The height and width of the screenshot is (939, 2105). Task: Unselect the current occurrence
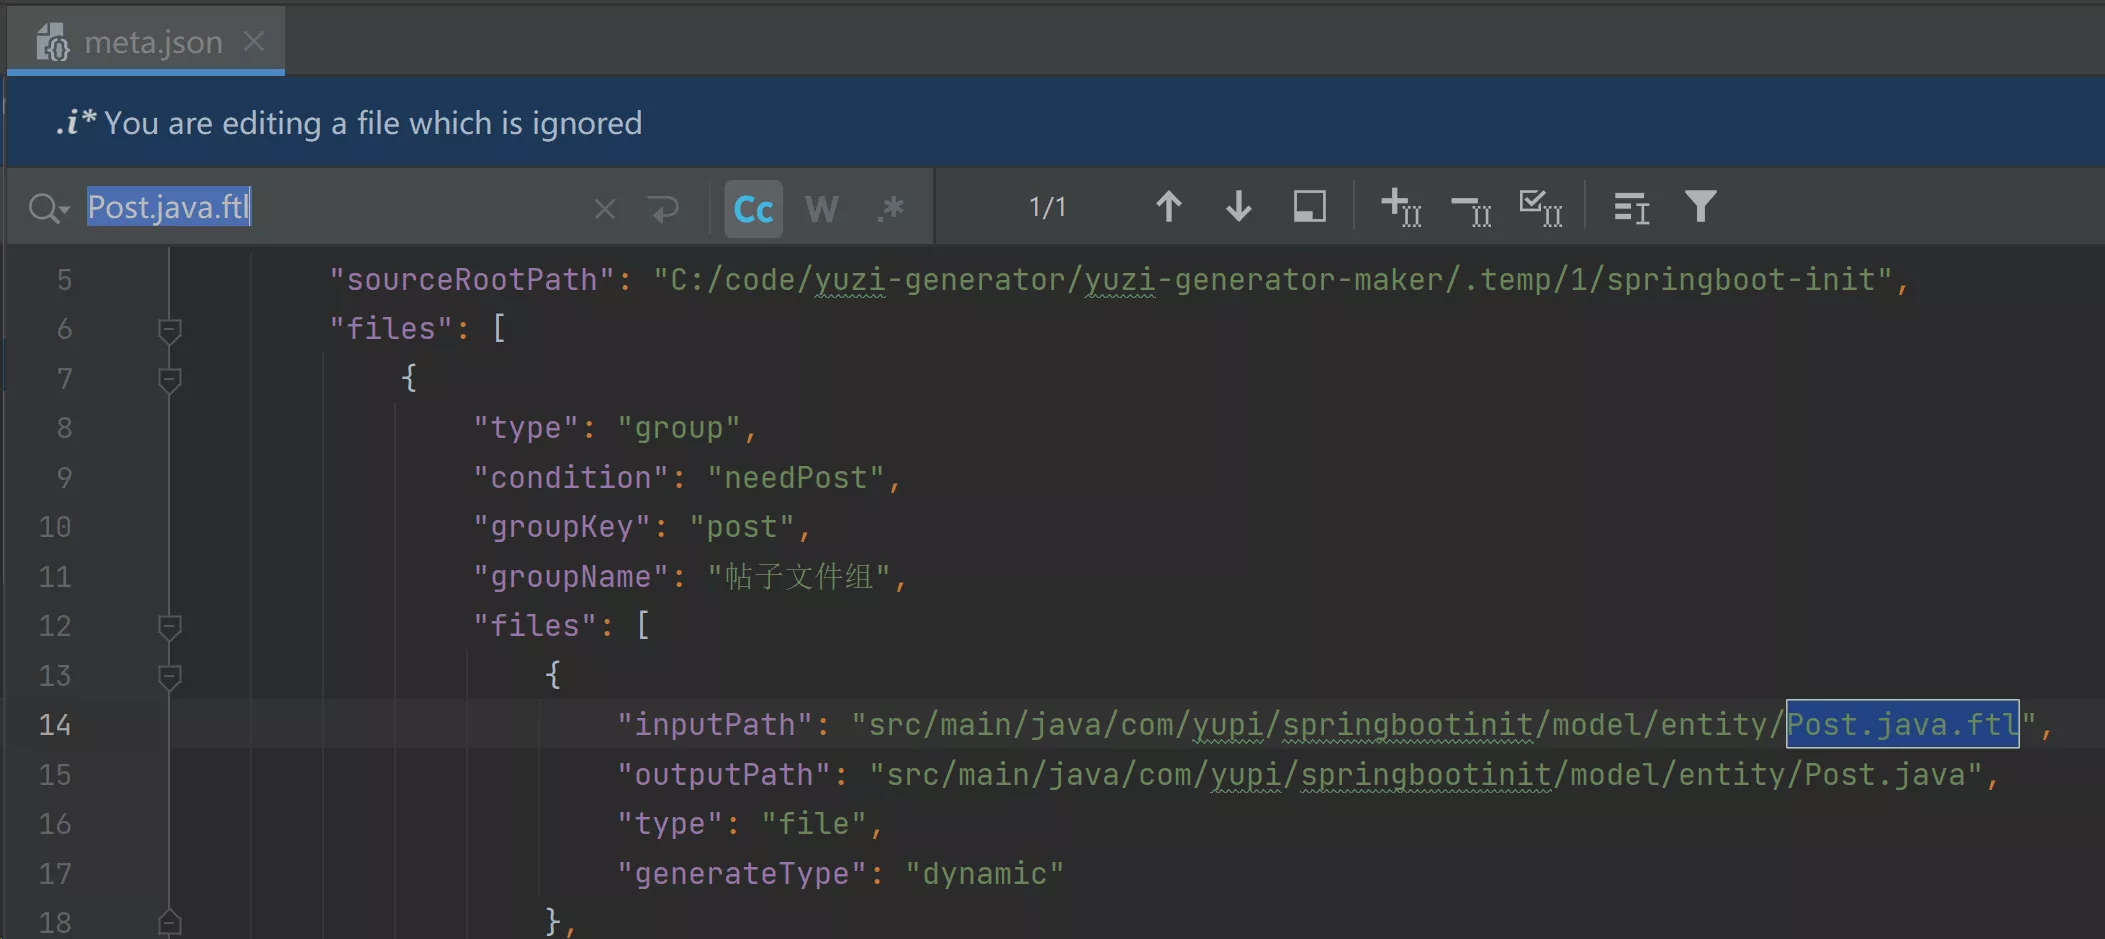tap(1471, 209)
